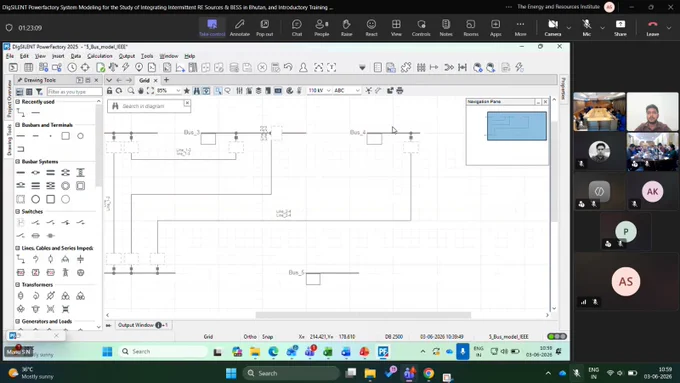Viewport: 680px width, 383px height.
Task: Collapse the Busbars and Terminals section
Action: pyautogui.click(x=18, y=125)
